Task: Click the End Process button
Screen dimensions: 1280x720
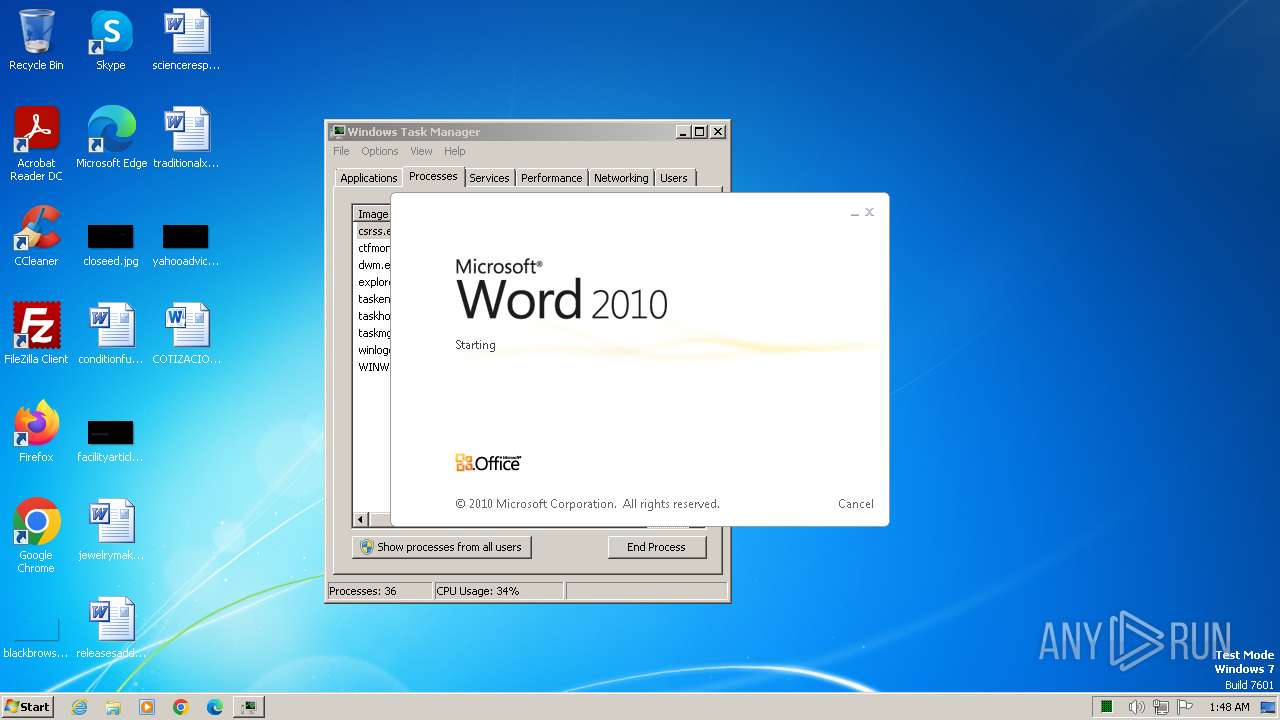Action: [656, 547]
